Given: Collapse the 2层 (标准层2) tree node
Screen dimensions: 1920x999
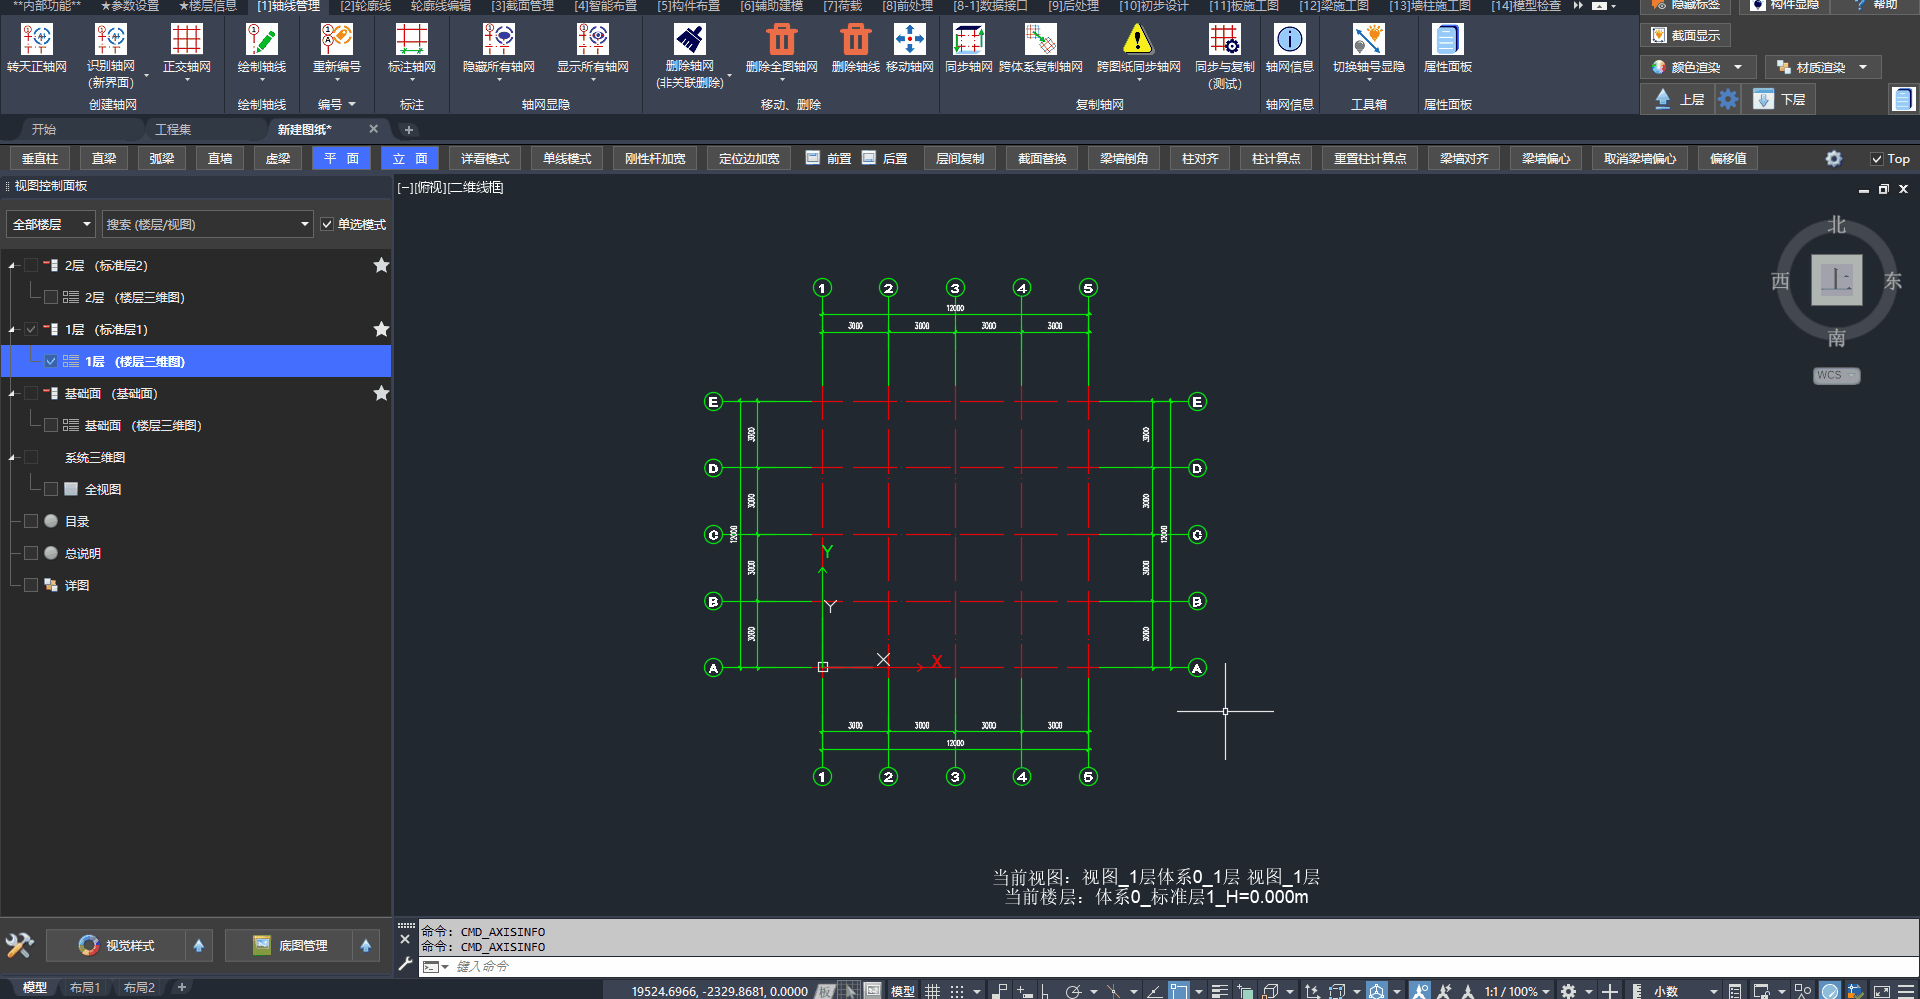Looking at the screenshot, I should [13, 266].
